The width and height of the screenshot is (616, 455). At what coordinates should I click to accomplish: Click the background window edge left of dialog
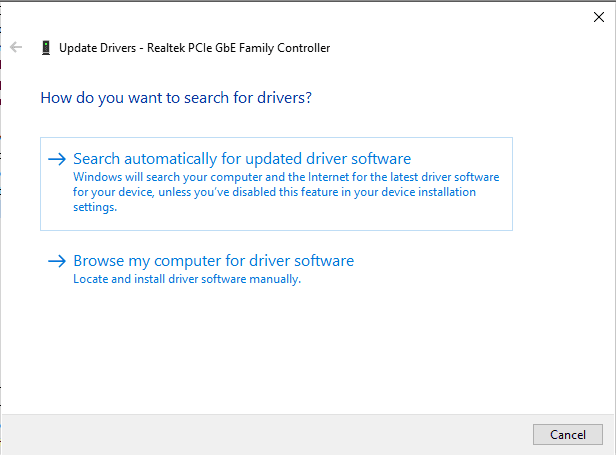[1, 200]
